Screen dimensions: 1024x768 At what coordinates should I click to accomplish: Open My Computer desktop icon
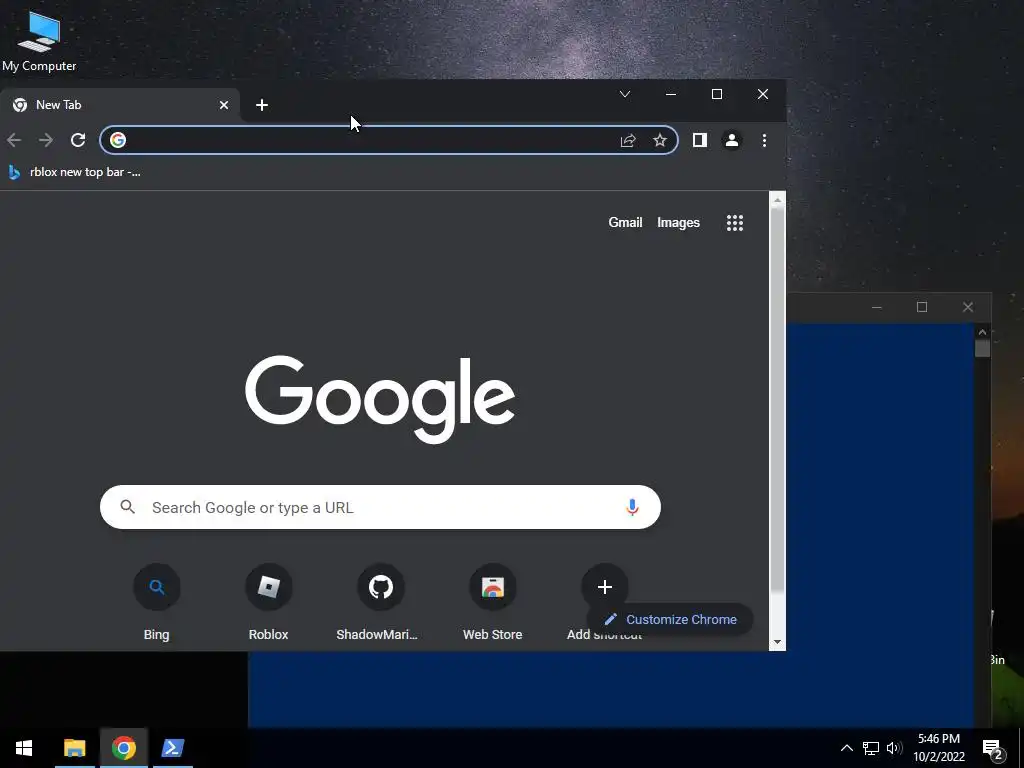pos(39,40)
